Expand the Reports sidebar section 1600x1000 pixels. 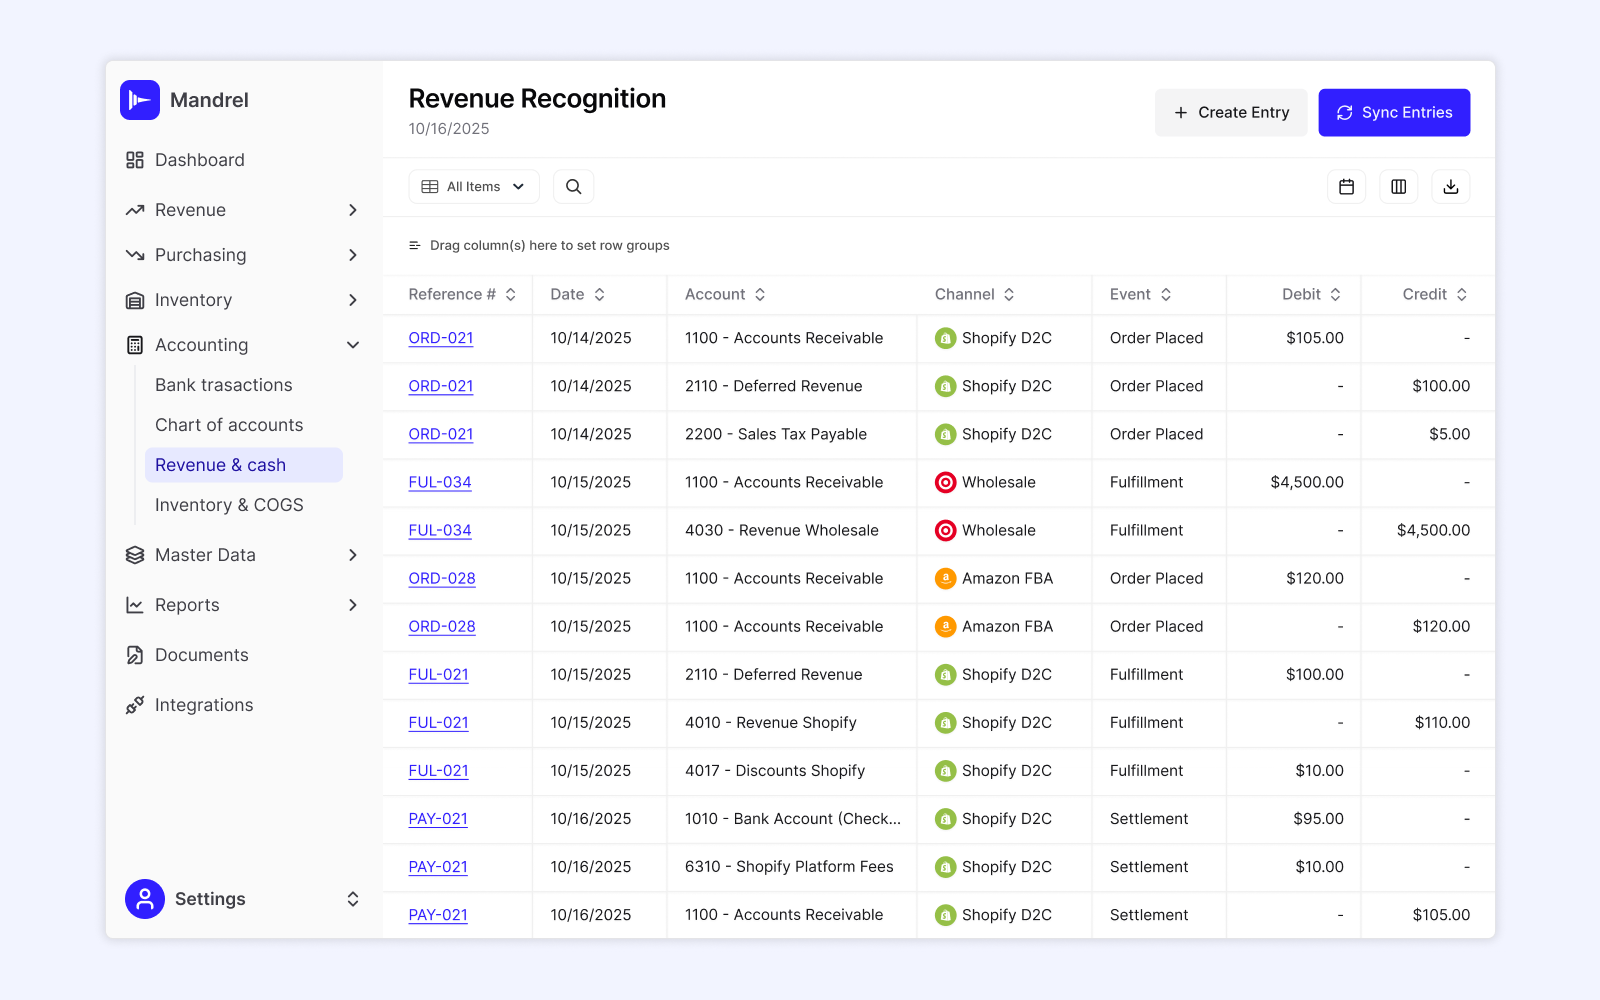click(353, 604)
